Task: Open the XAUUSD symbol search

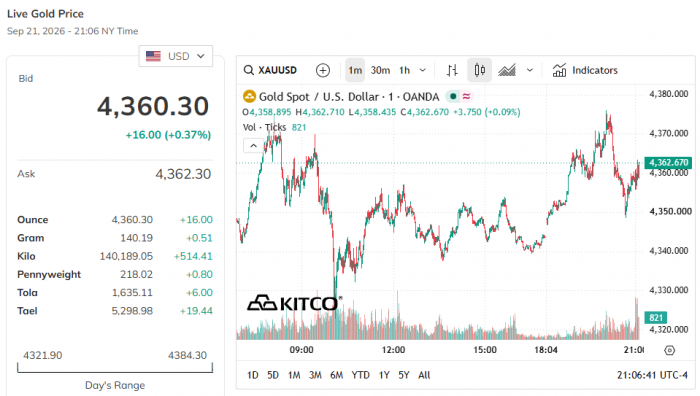Action: coord(270,70)
